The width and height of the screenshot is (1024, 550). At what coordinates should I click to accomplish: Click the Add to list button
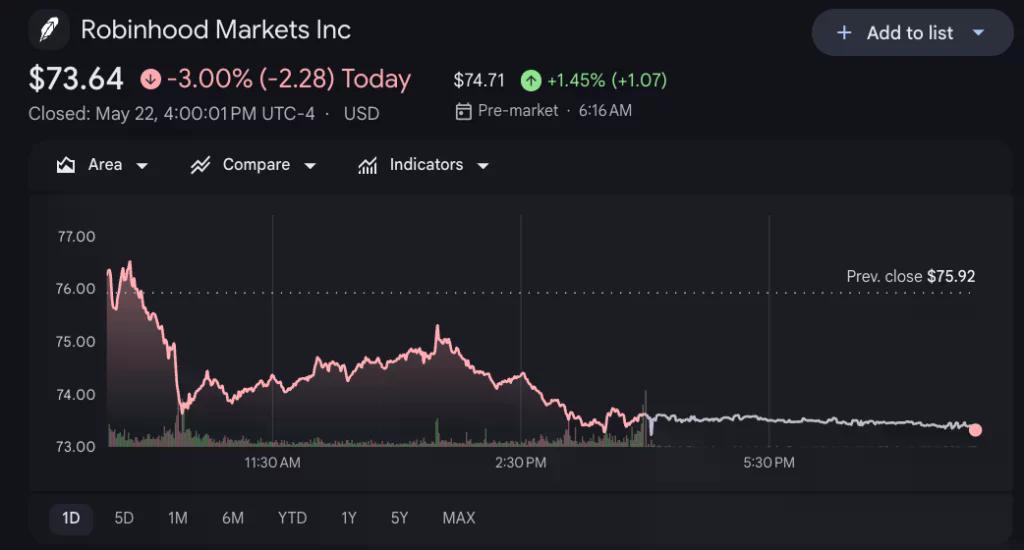(912, 33)
